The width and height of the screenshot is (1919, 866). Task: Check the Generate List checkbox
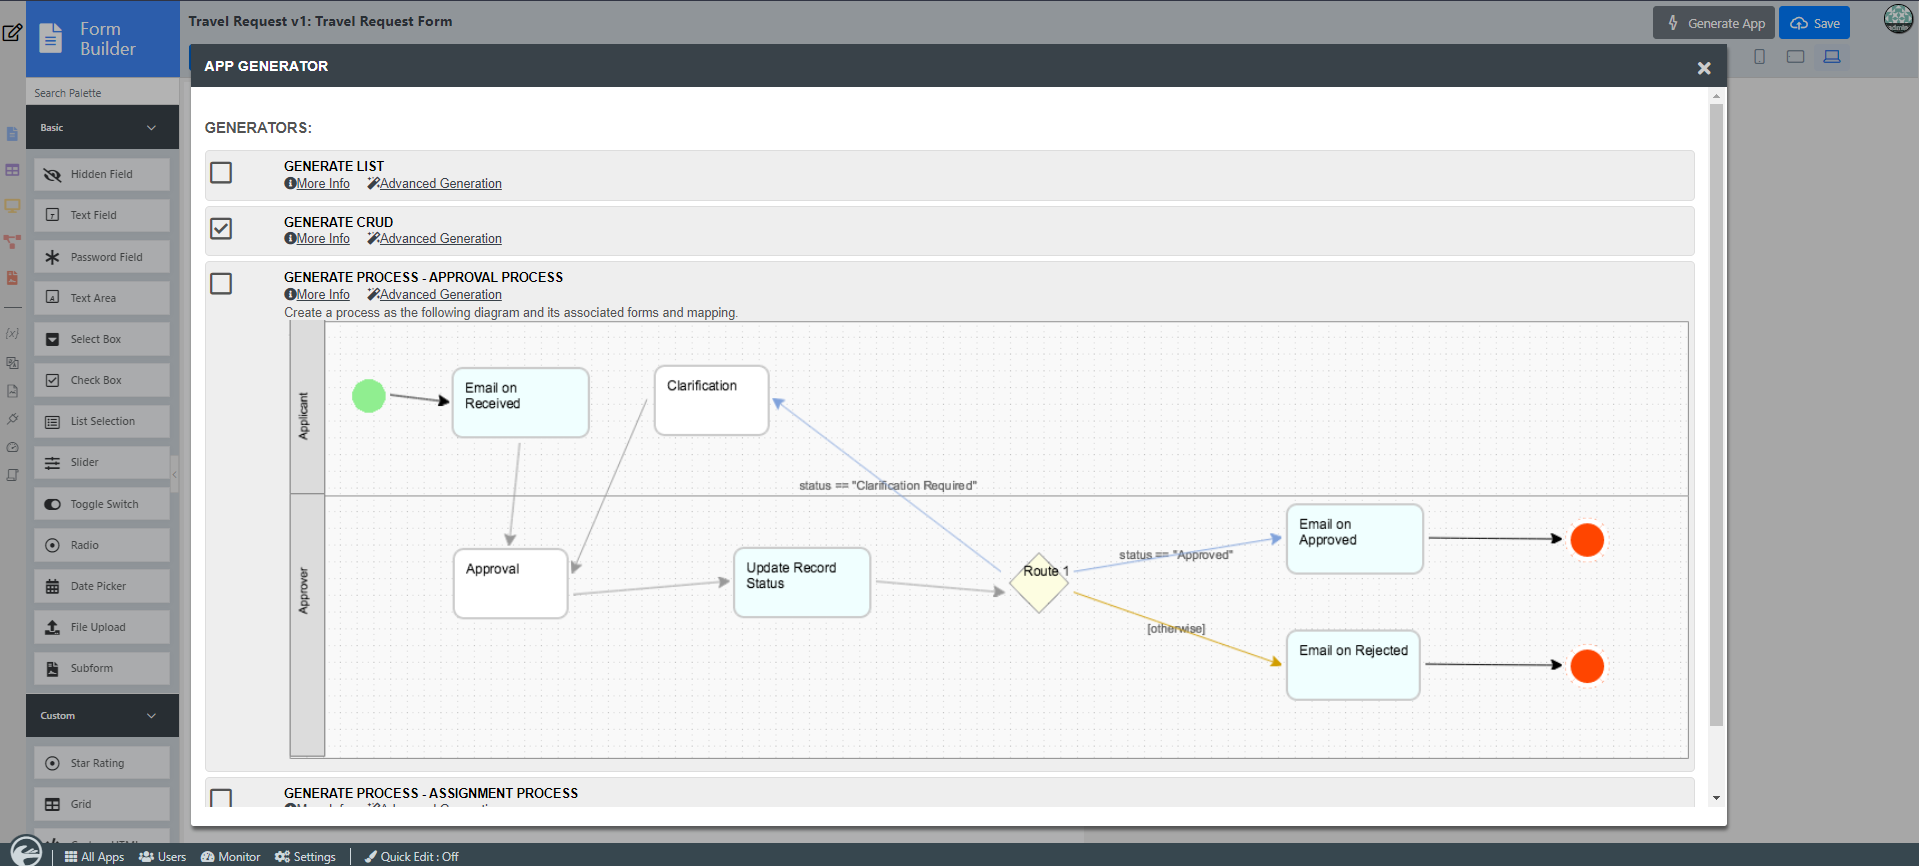point(221,173)
